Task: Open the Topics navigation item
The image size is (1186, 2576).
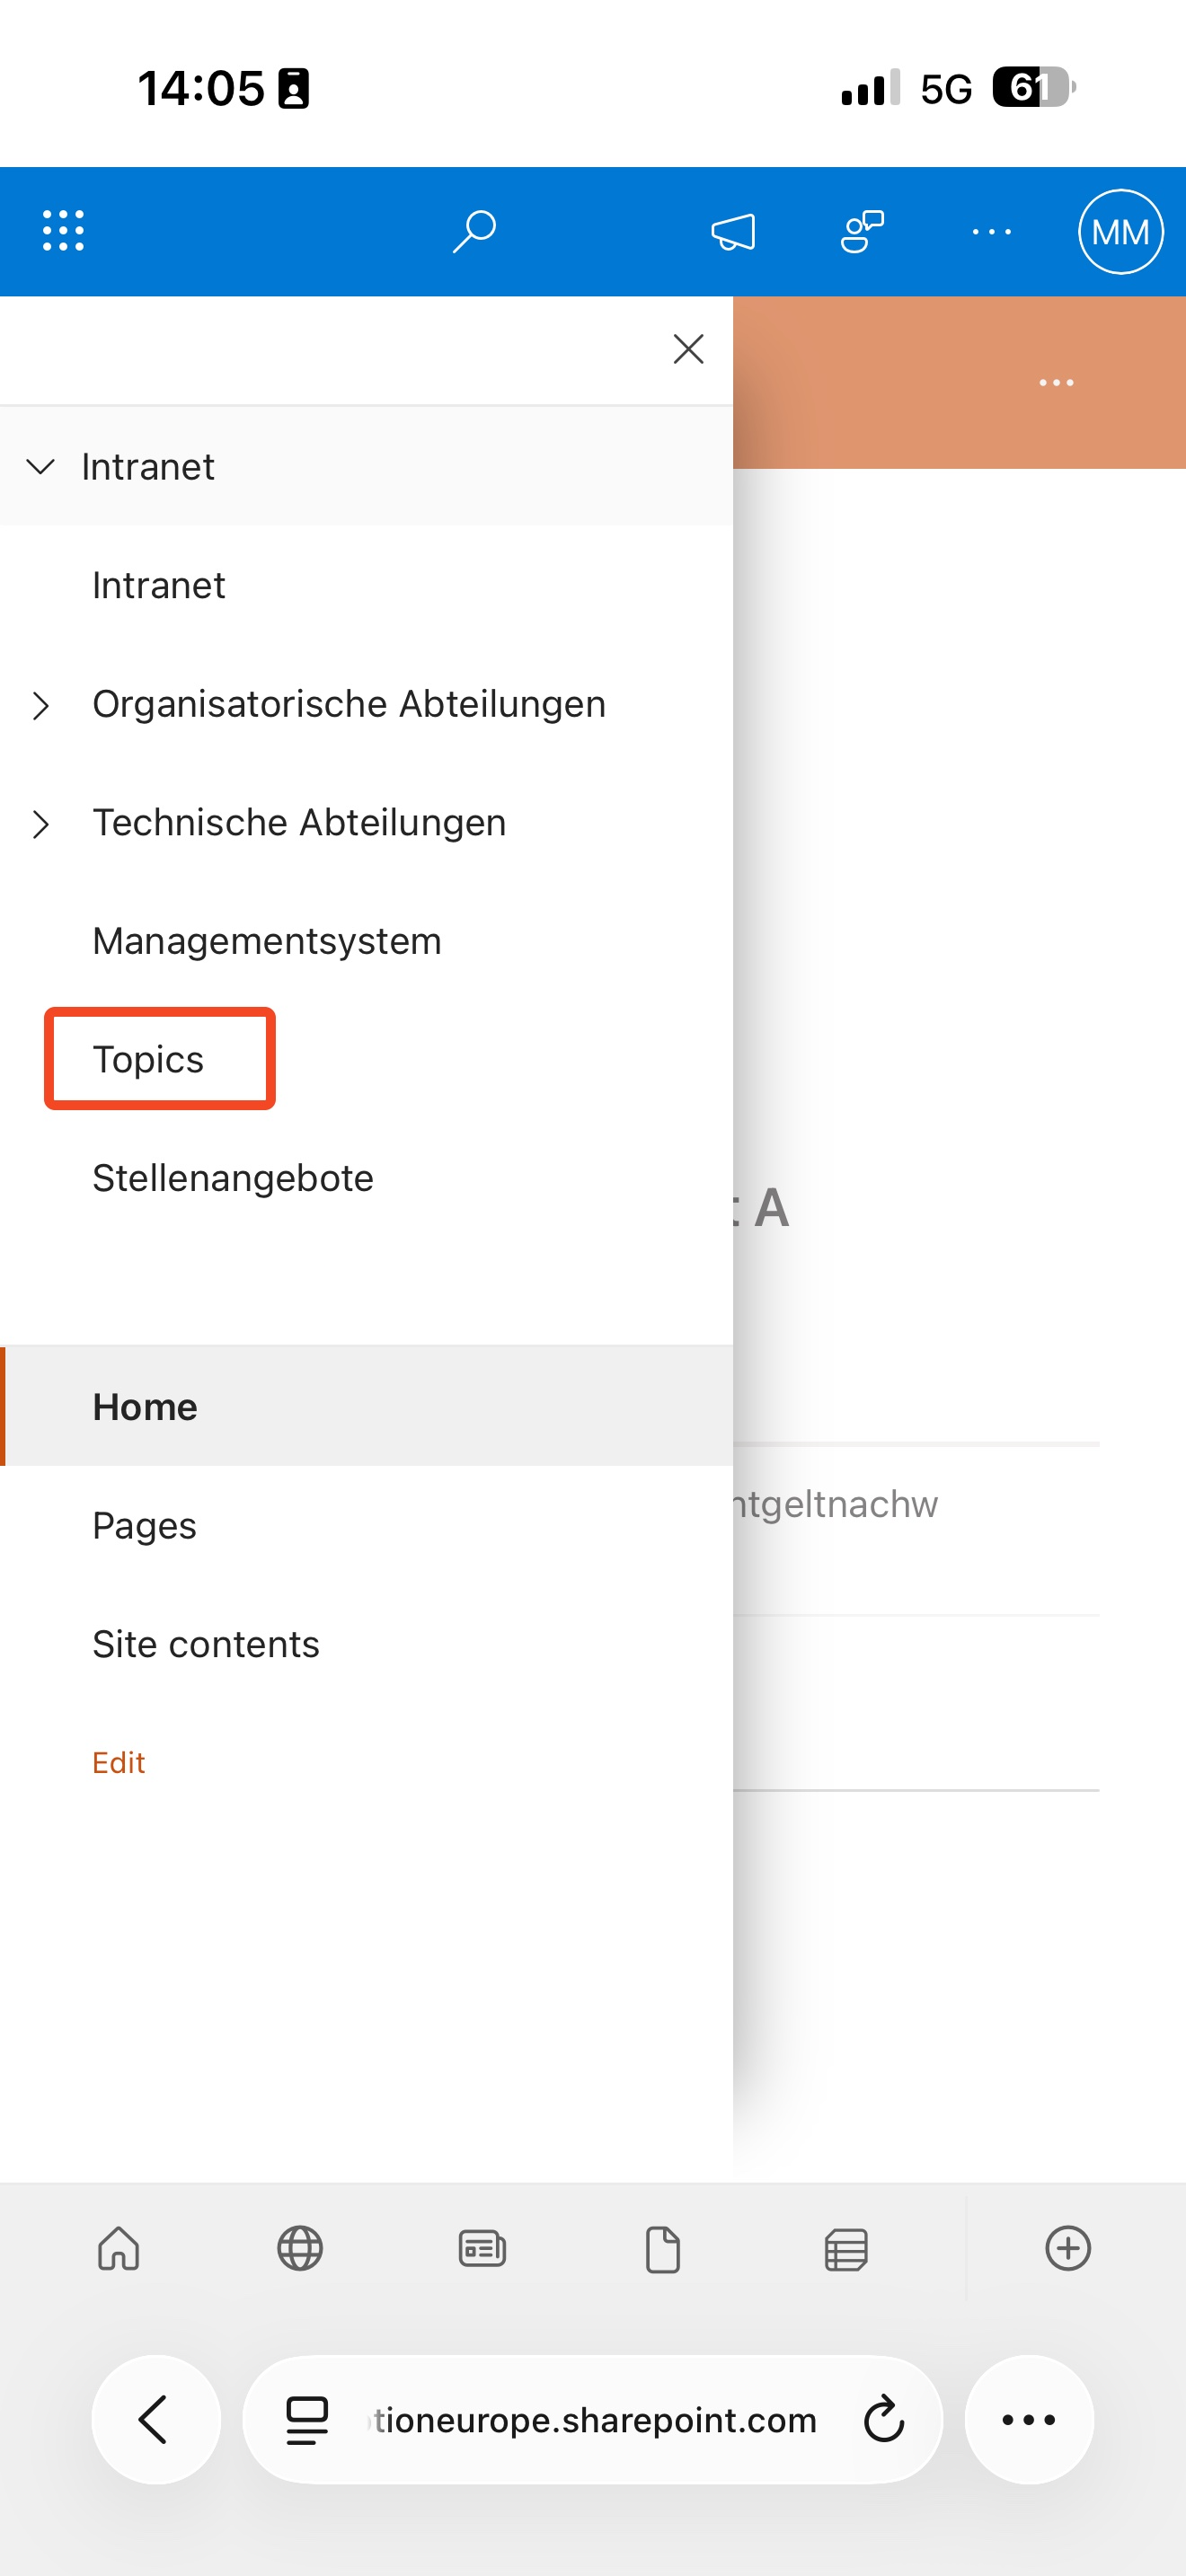Action: [x=148, y=1059]
